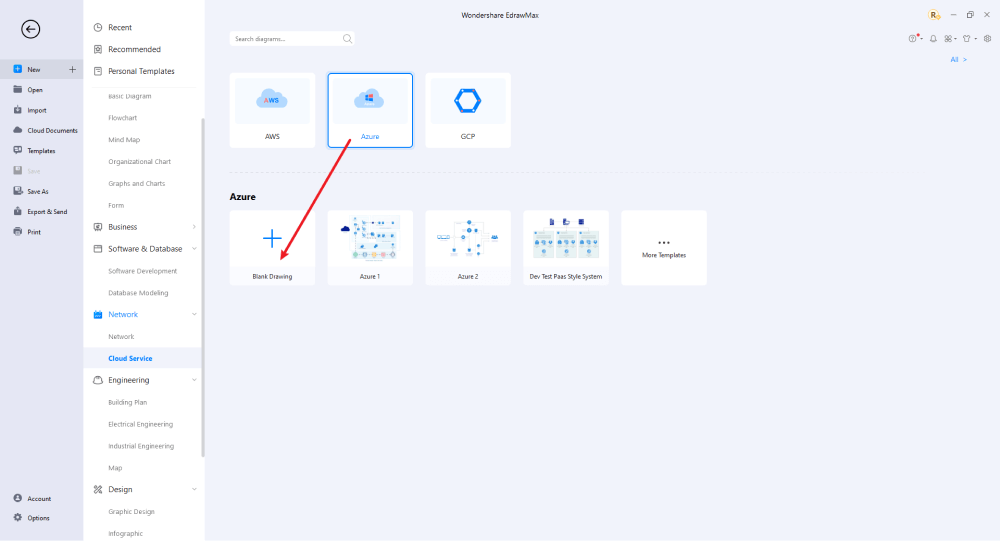
Task: Open the Azure 2 template
Action: (468, 248)
